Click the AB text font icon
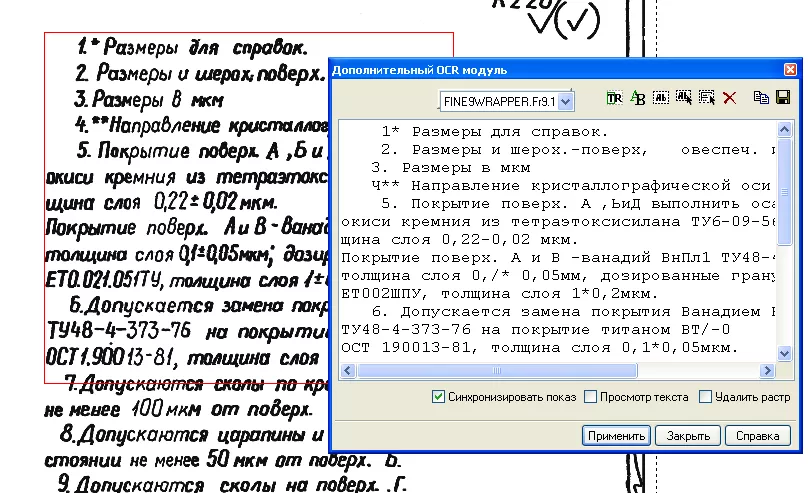Screen dimensions: 810x493 637,98
